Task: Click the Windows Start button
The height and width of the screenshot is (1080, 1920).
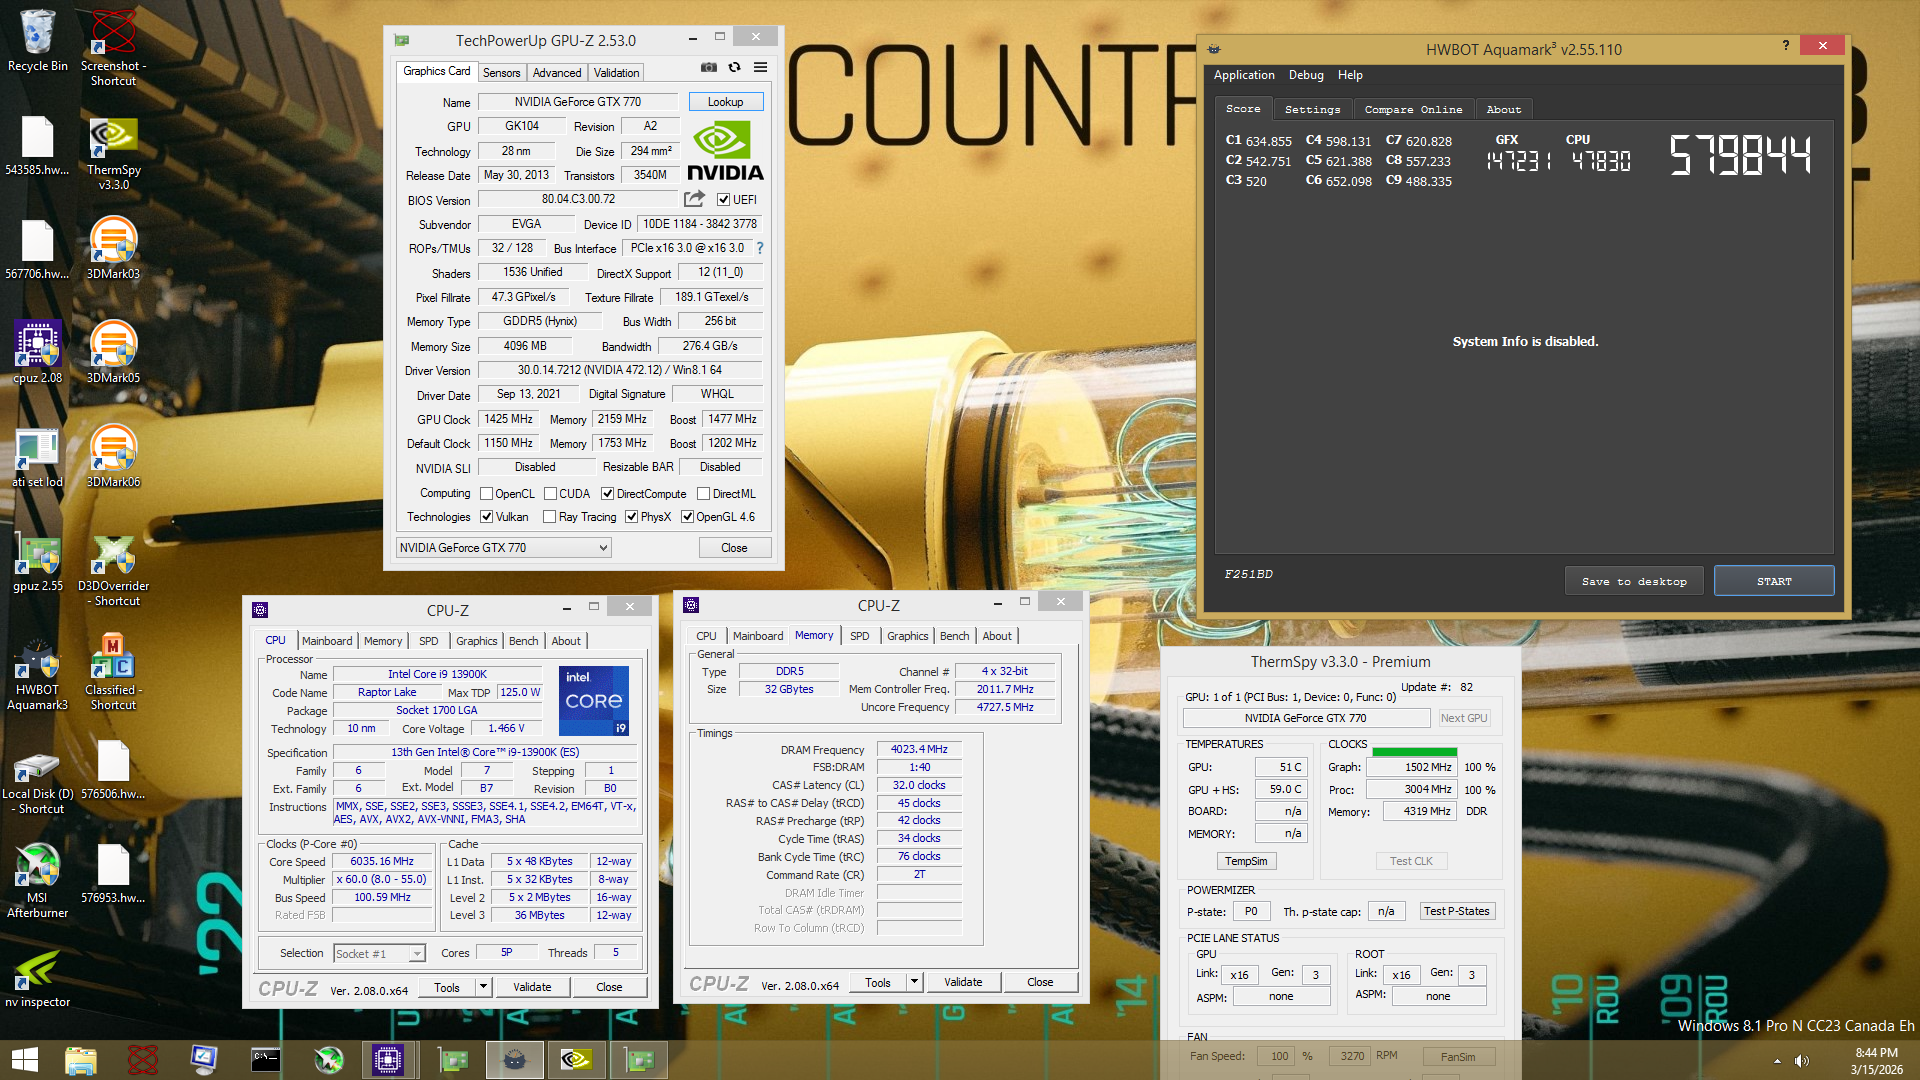Action: pos(24,1060)
